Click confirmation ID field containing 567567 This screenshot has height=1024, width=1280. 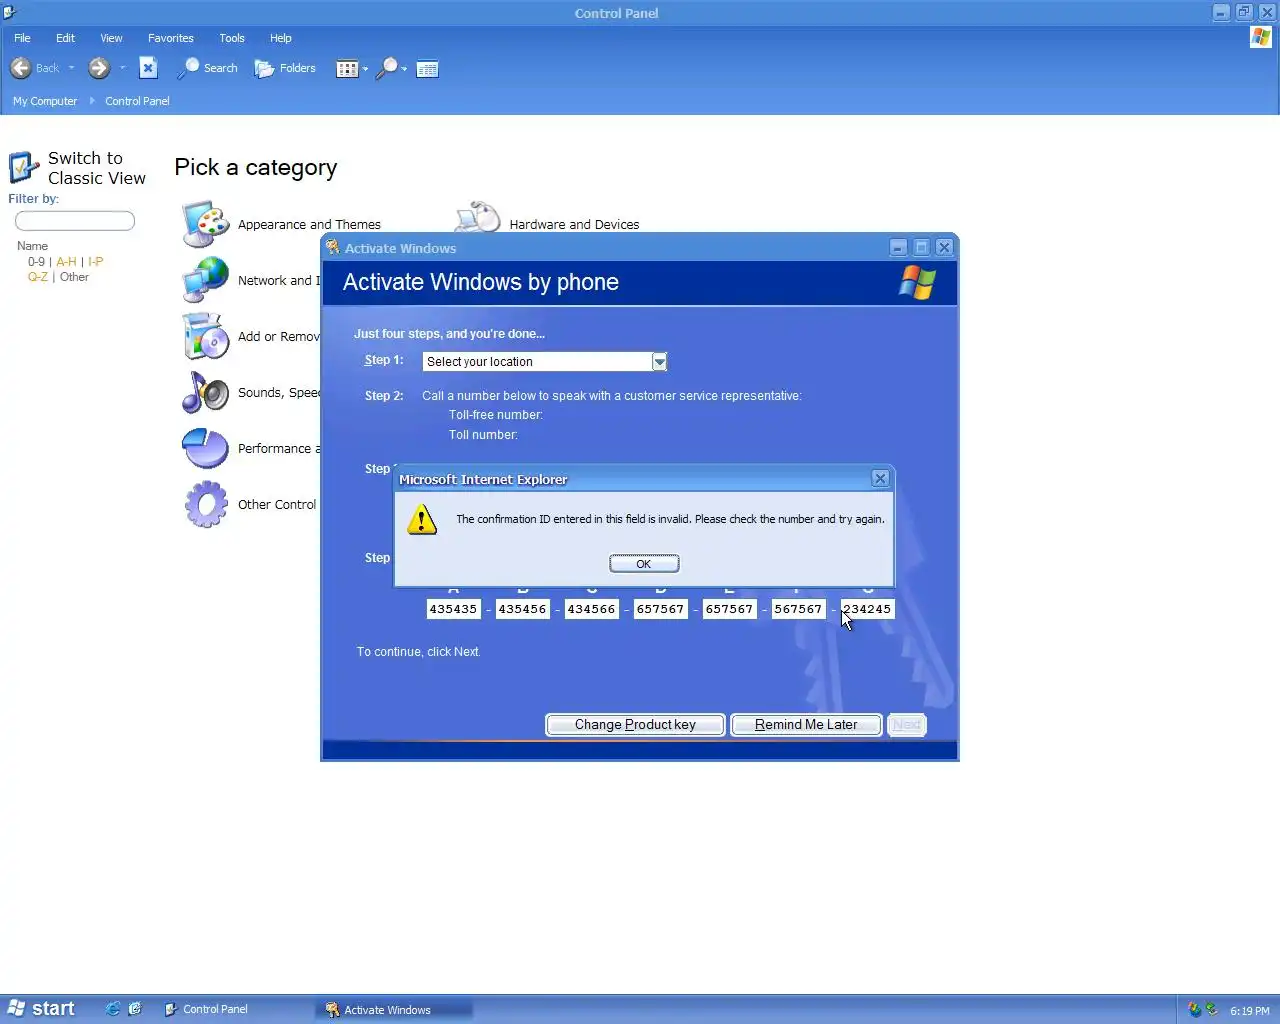click(x=798, y=609)
